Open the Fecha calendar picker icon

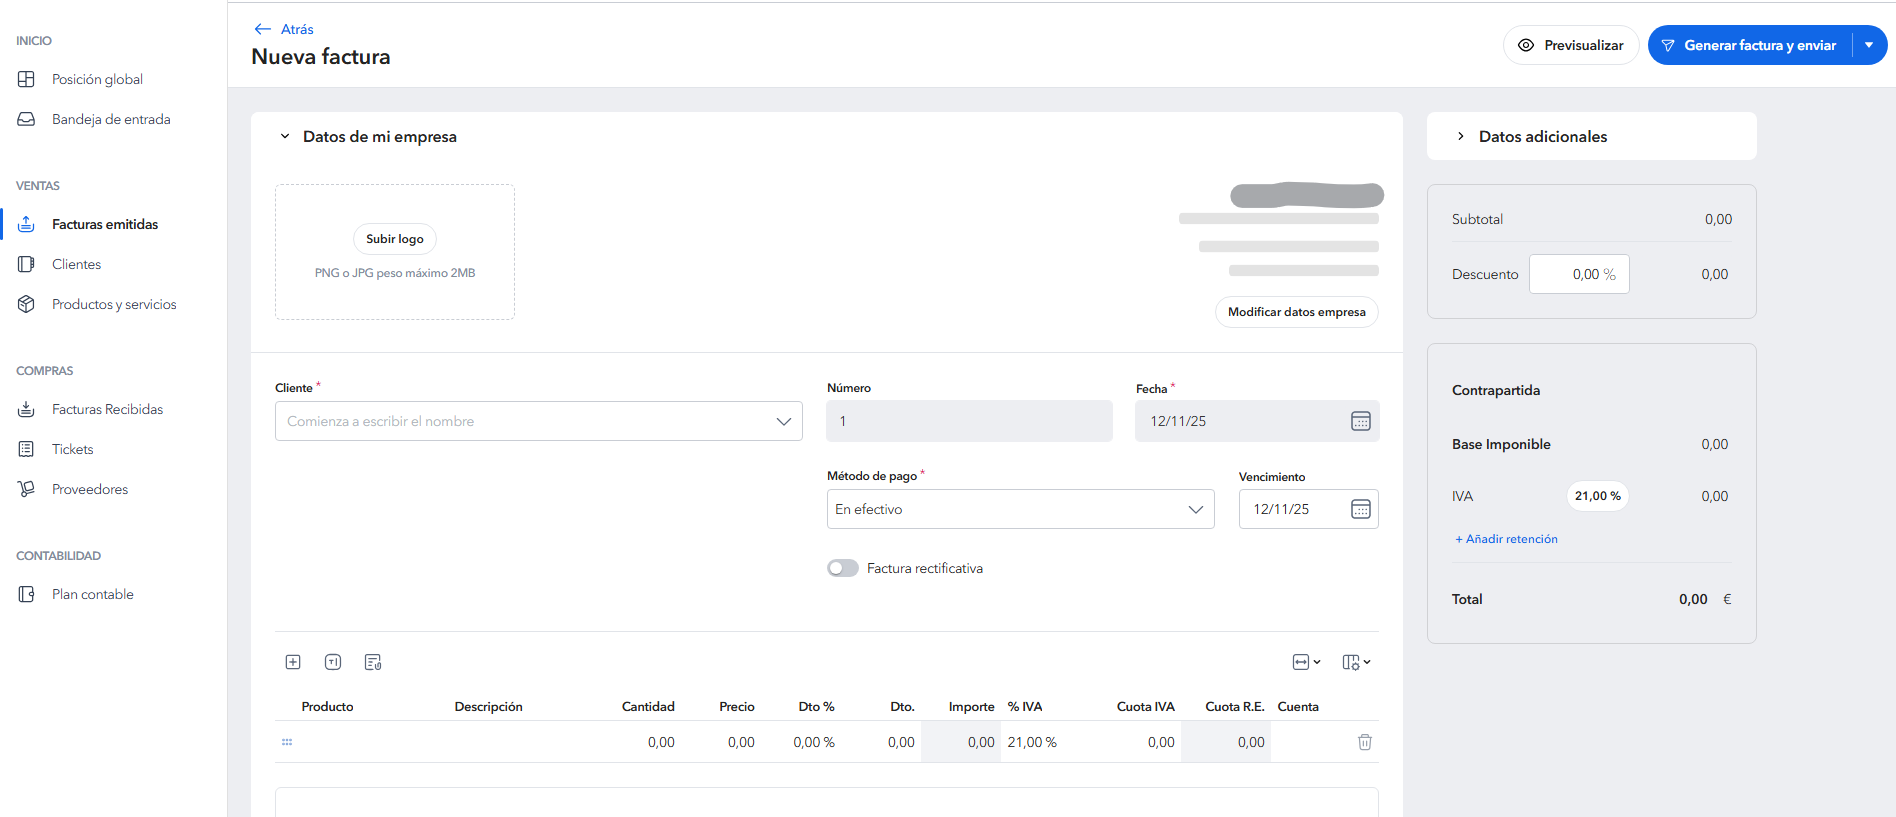[1360, 421]
